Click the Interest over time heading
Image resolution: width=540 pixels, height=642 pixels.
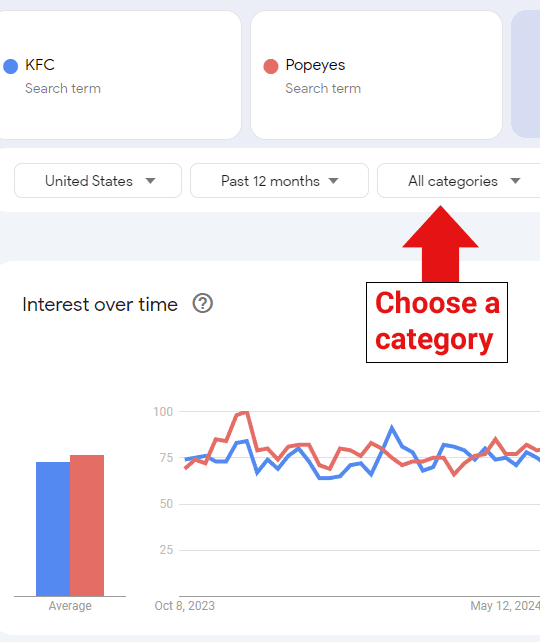tap(100, 304)
